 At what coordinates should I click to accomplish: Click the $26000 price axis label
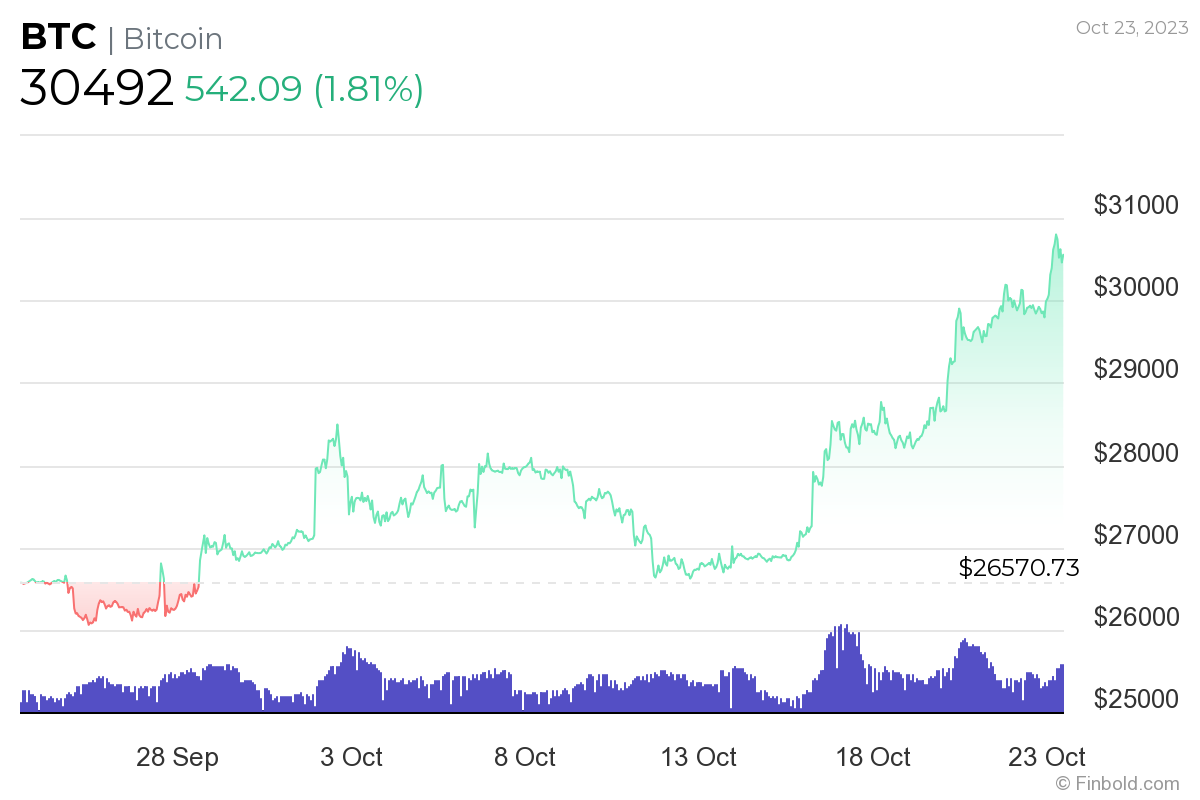click(1137, 616)
